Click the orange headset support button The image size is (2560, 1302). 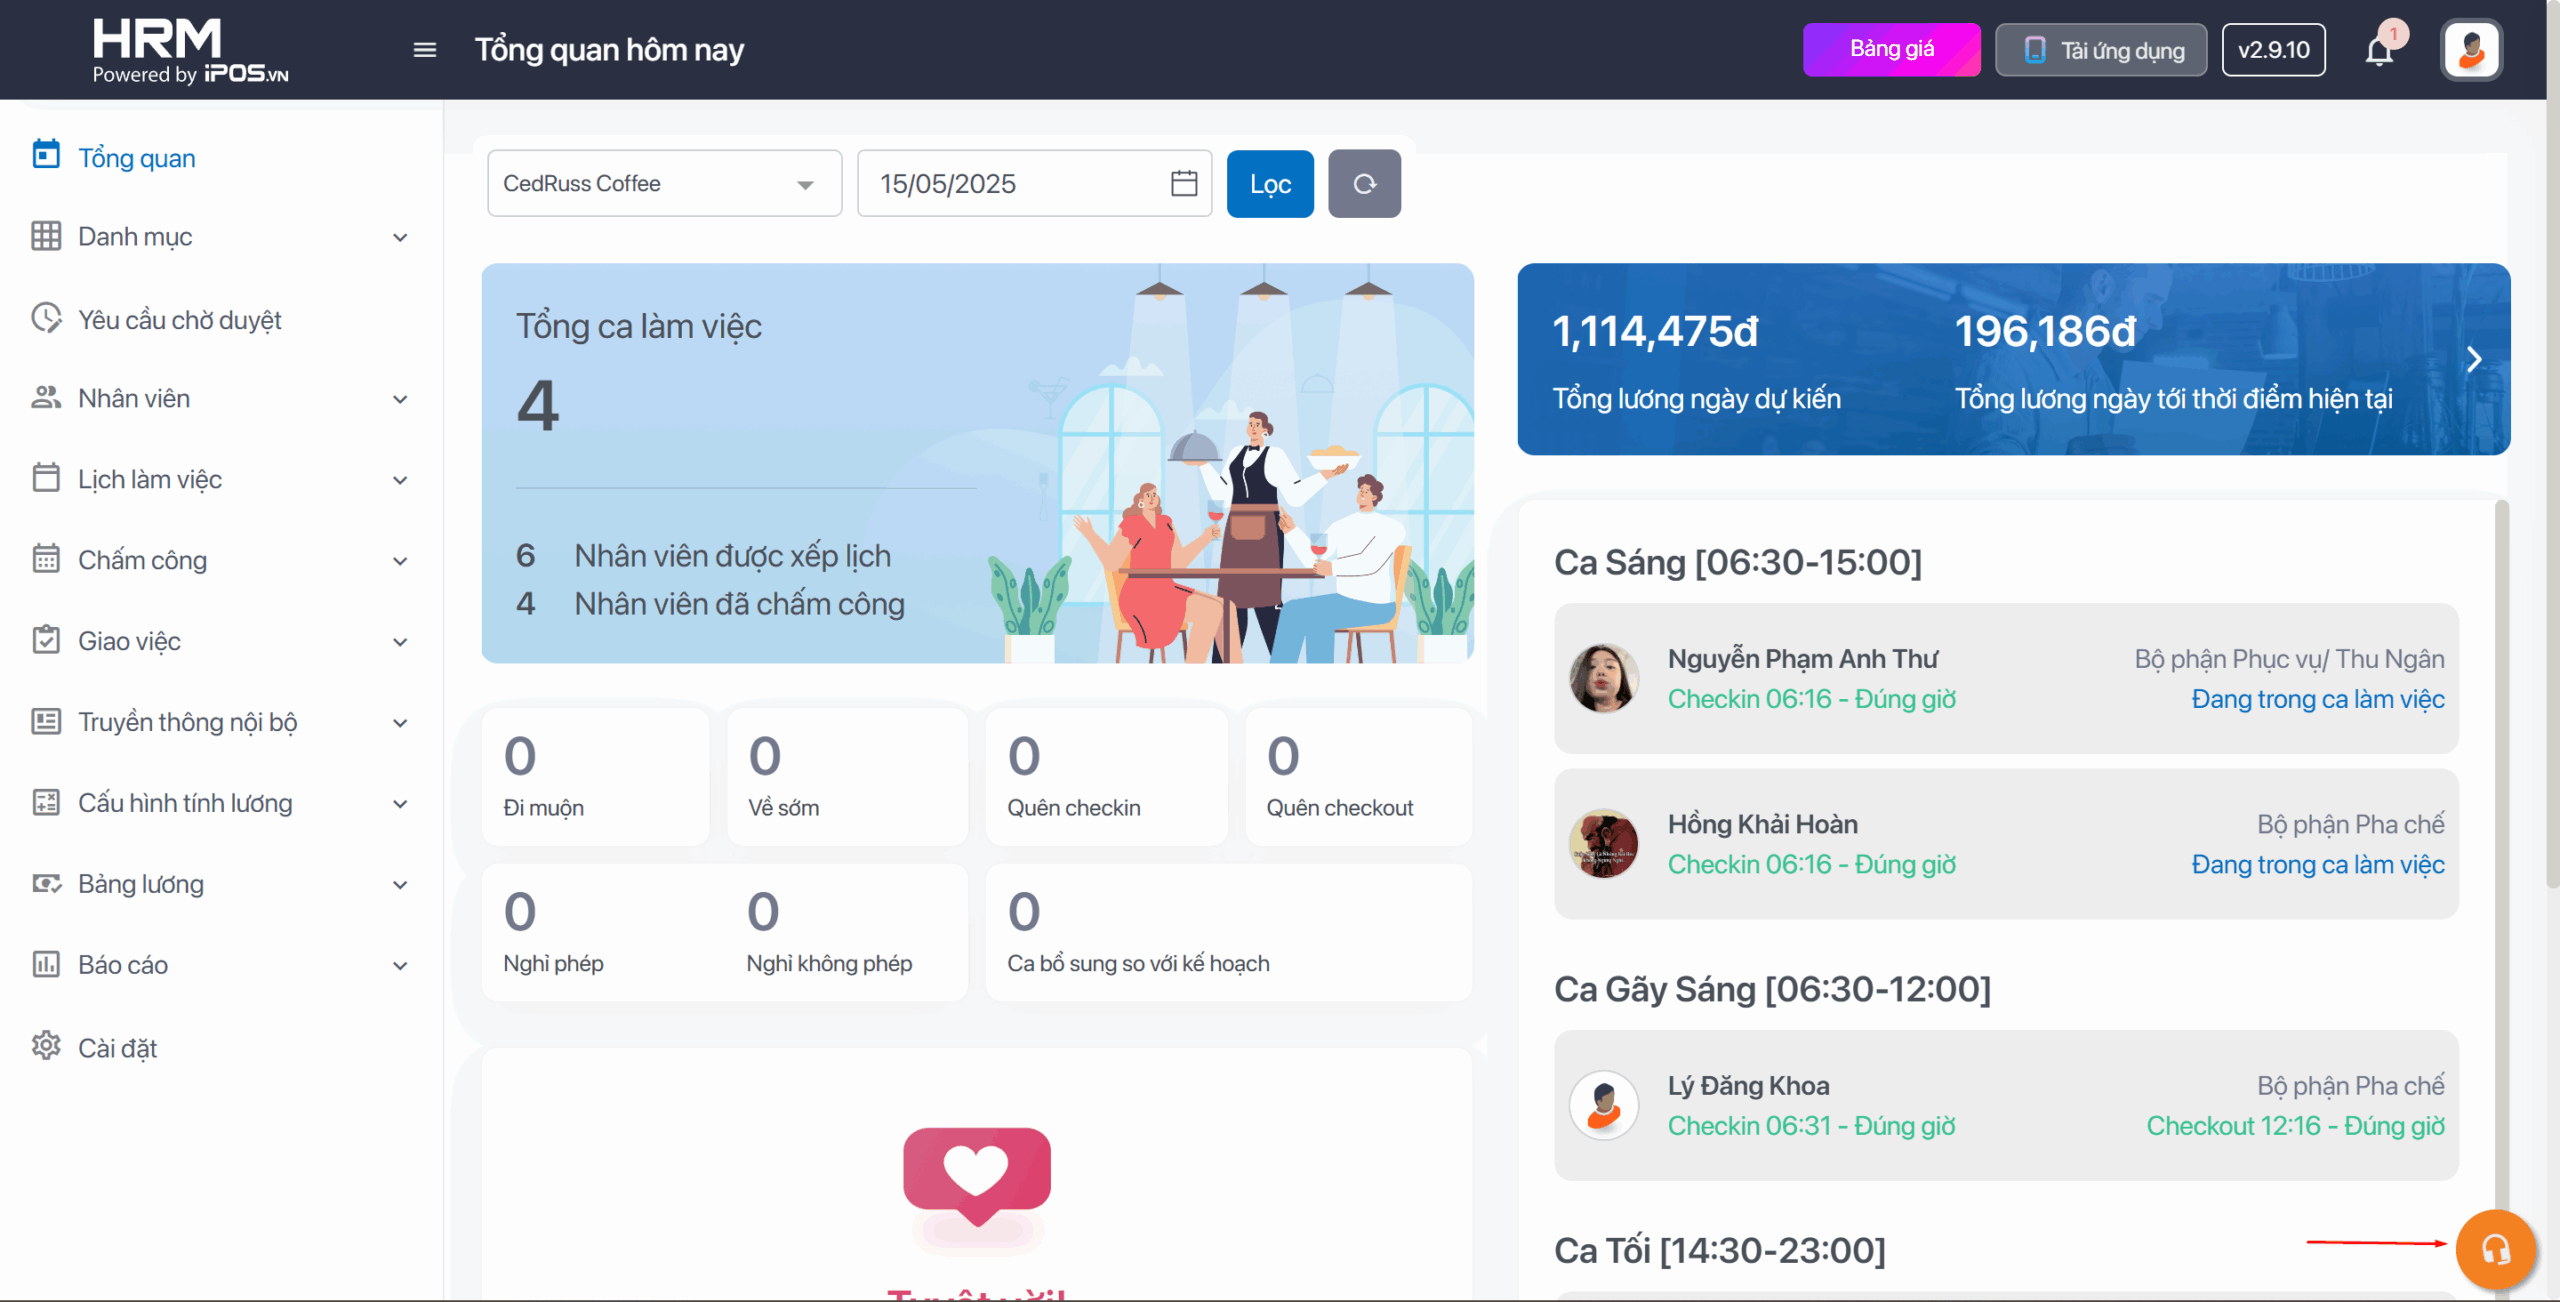tap(2495, 1249)
